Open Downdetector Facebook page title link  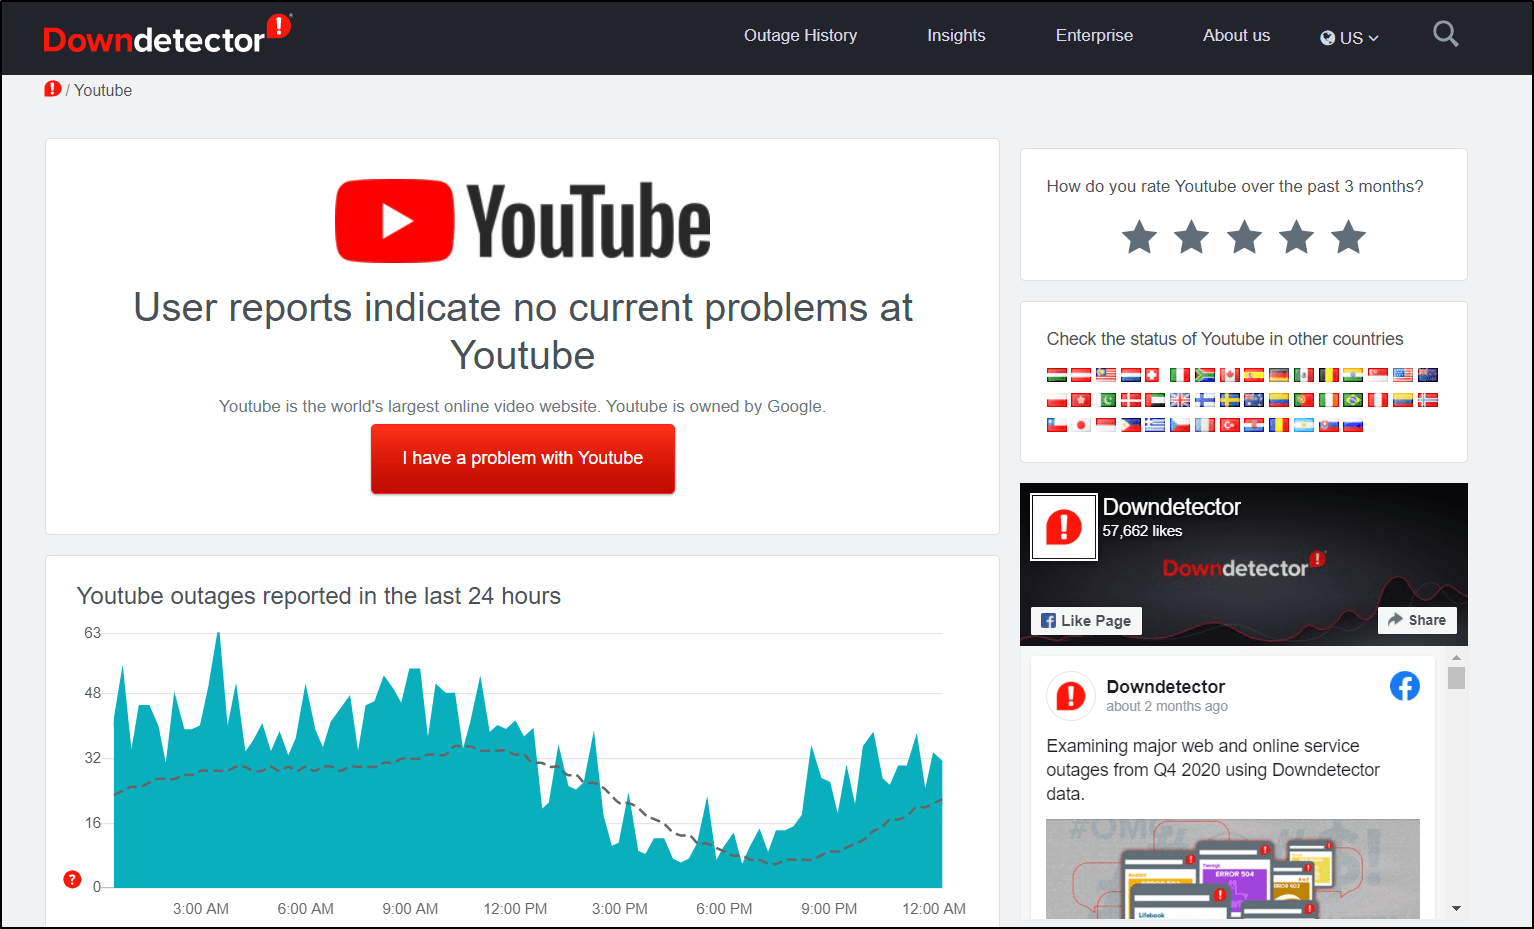tap(1171, 507)
